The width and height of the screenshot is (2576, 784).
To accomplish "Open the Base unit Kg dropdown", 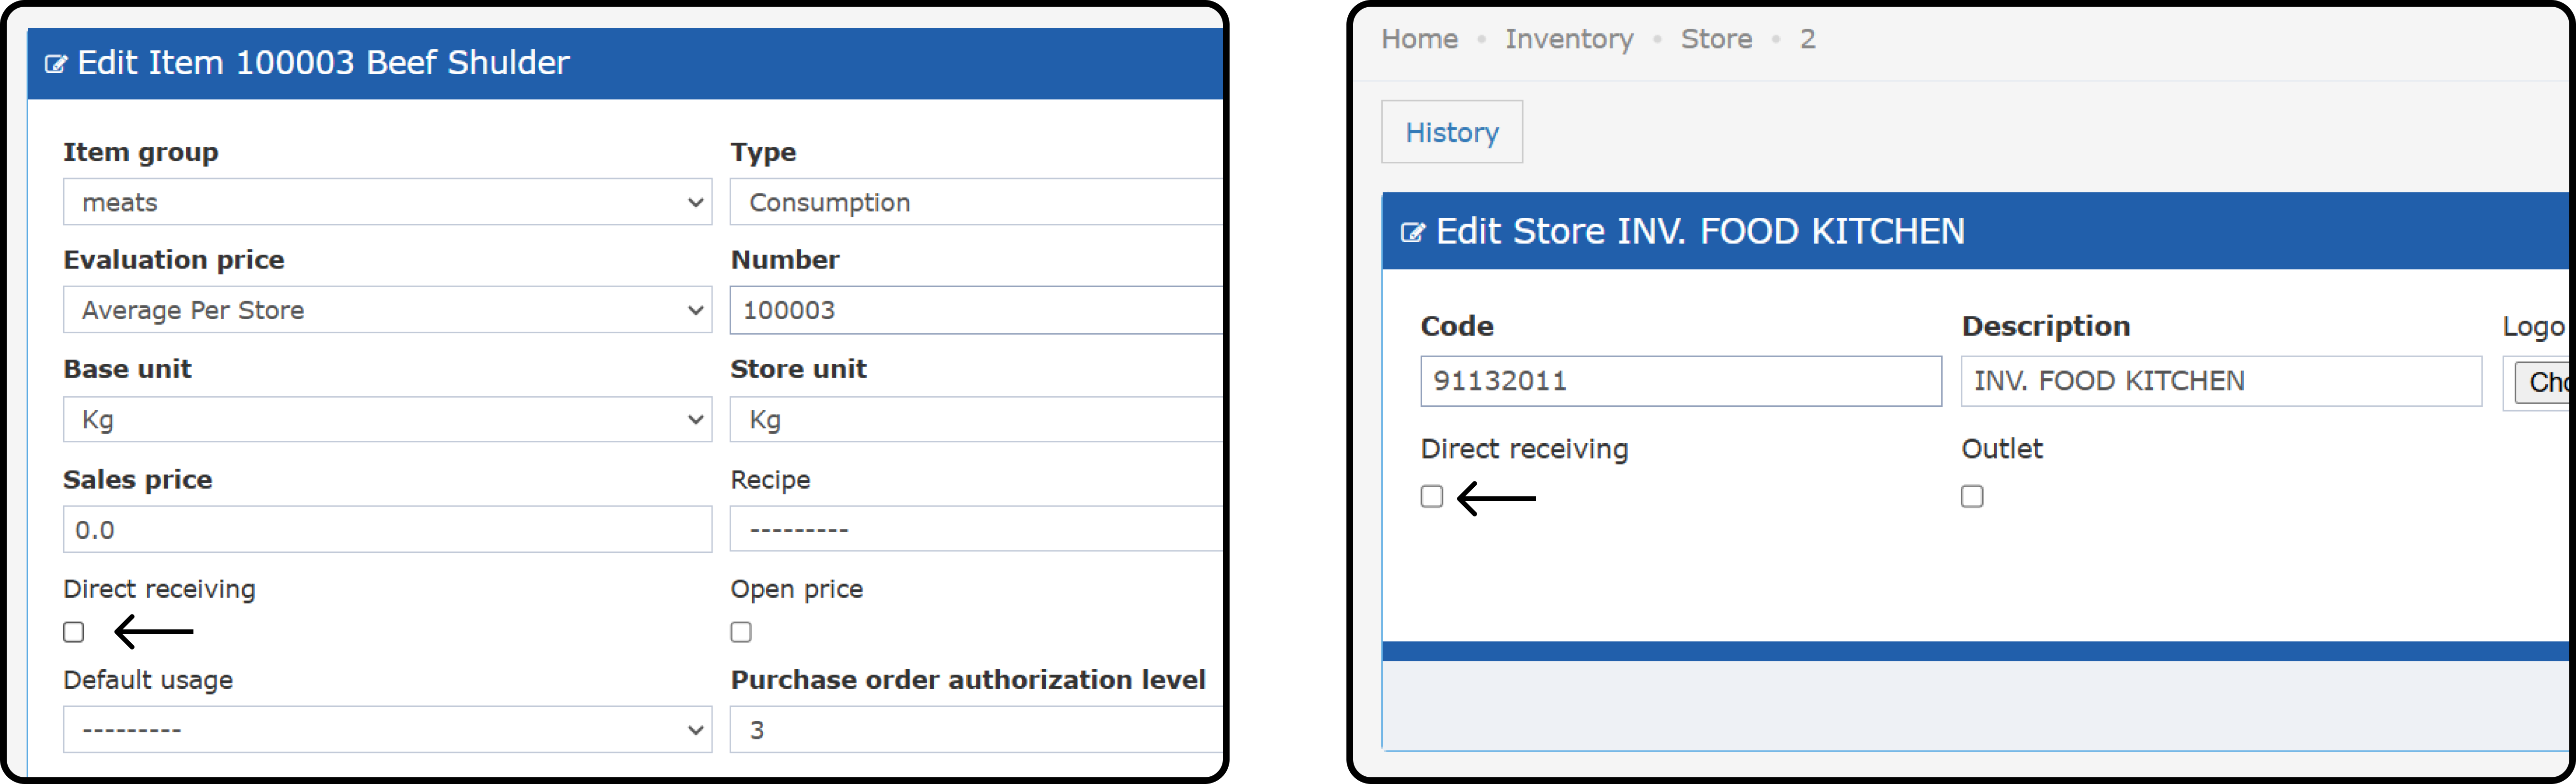I will 387,419.
